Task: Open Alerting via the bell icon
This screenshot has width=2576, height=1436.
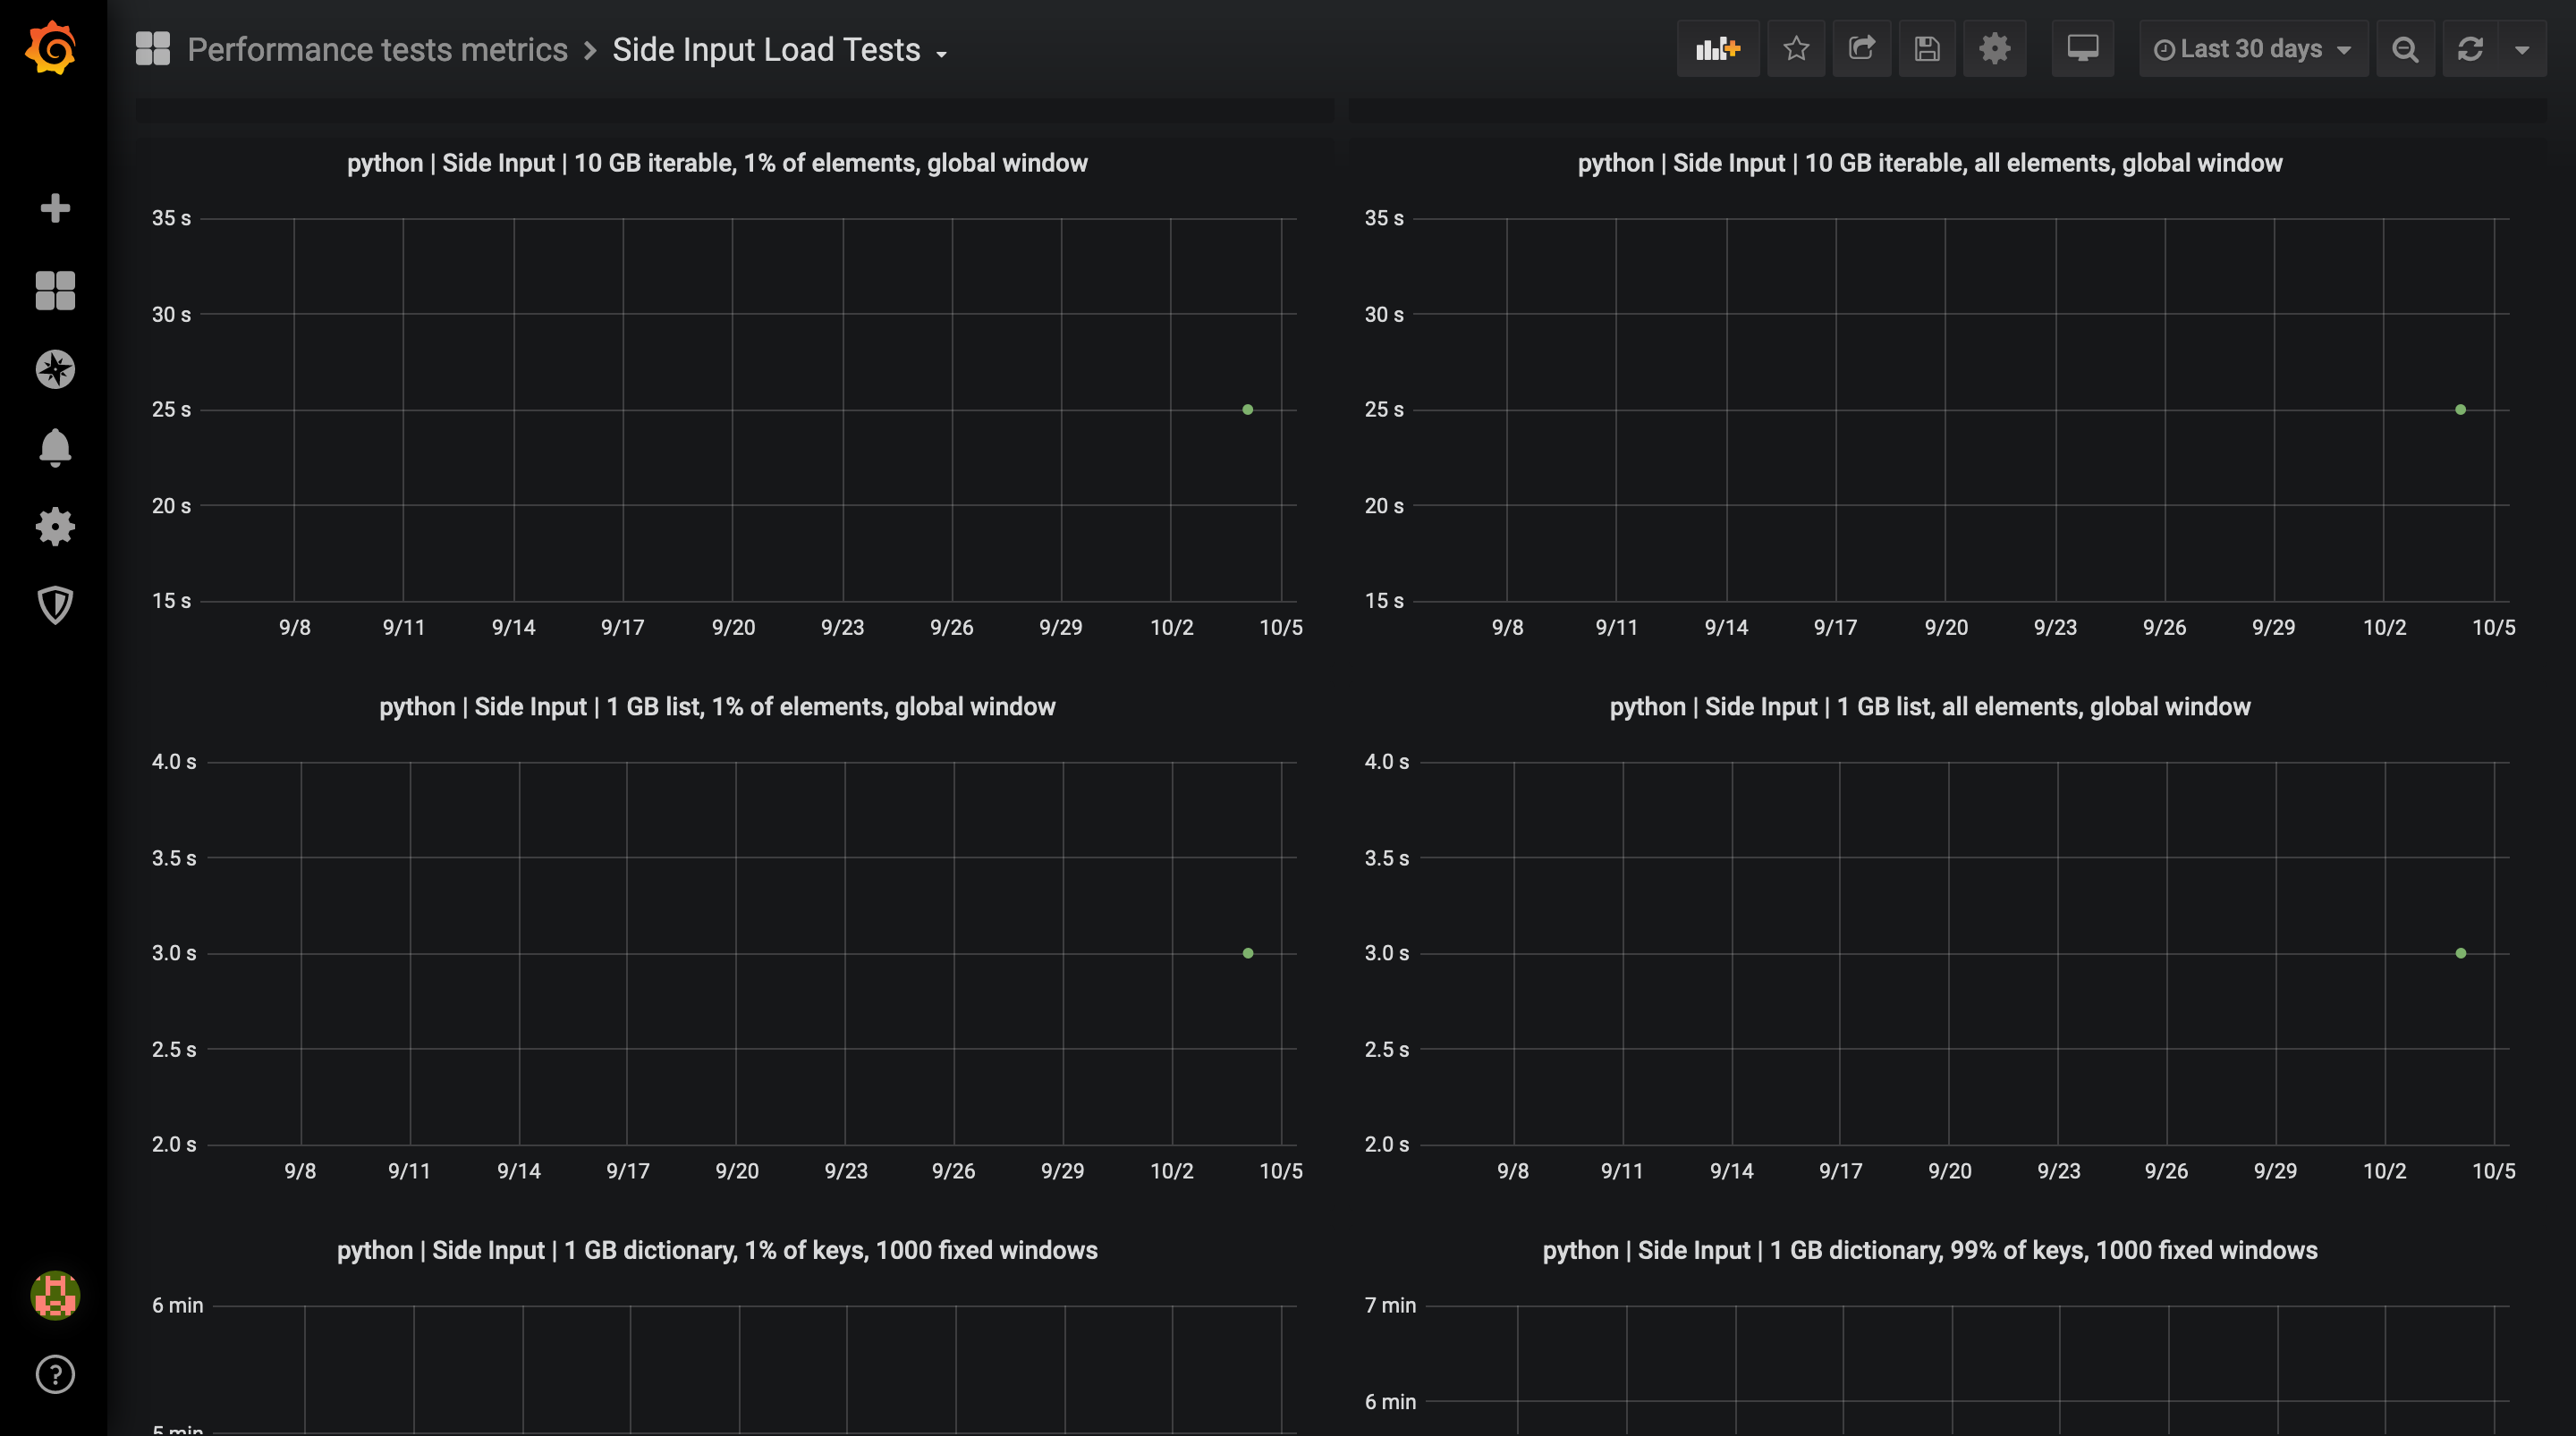Action: 55,447
